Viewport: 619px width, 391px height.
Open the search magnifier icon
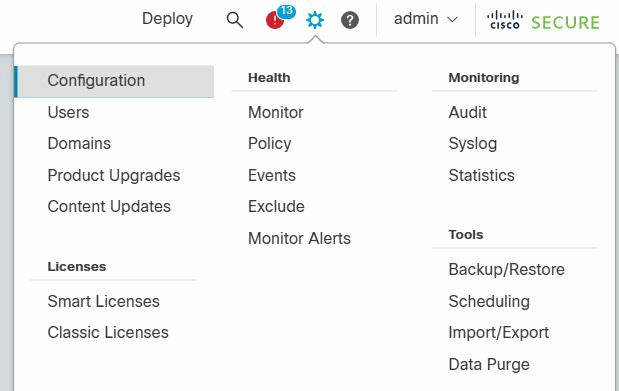coord(234,20)
